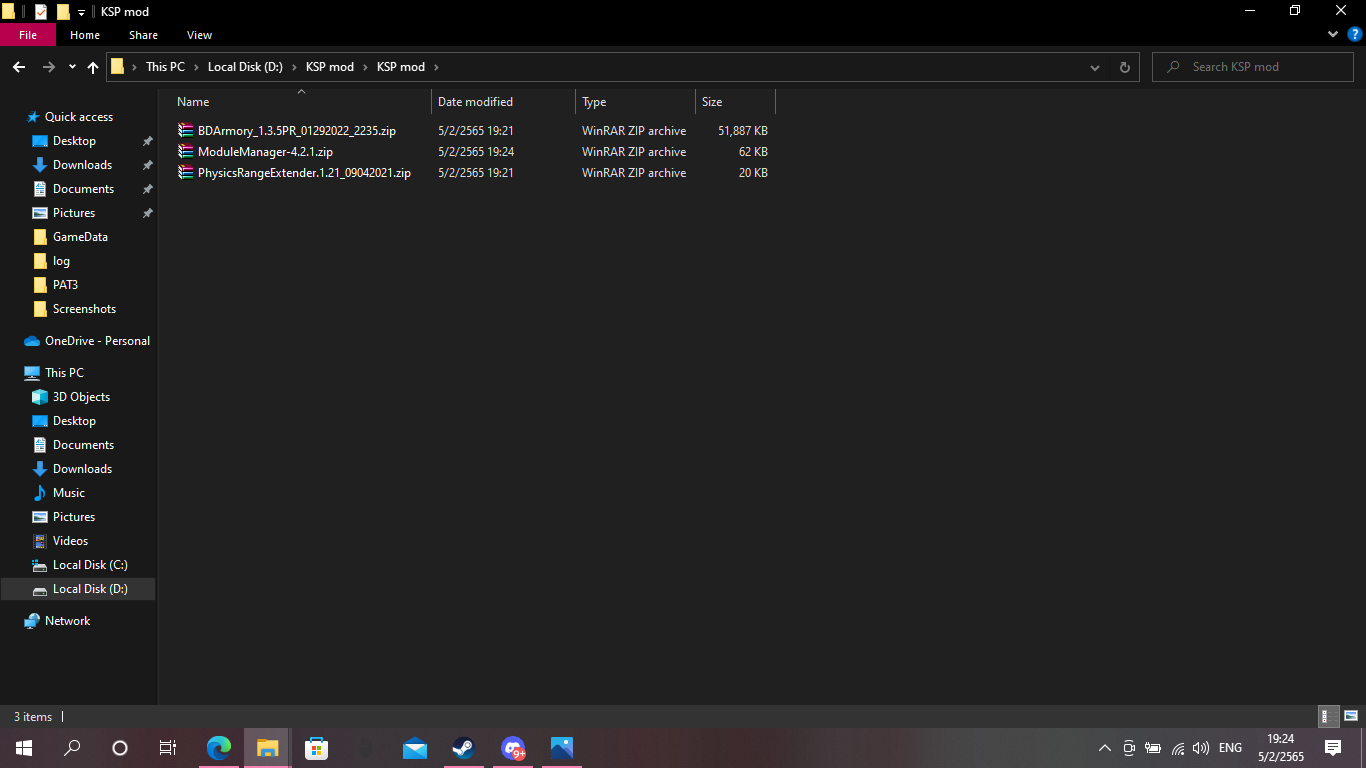Switch to the View ribbon tab
Image resolution: width=1366 pixels, height=768 pixels.
200,35
